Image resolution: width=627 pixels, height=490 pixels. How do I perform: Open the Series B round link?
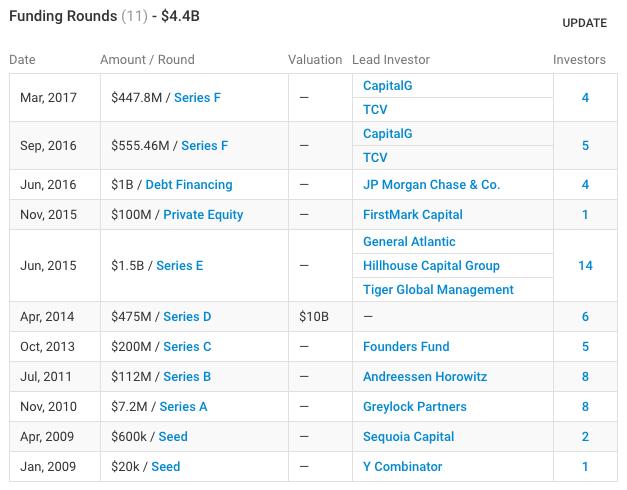(187, 377)
